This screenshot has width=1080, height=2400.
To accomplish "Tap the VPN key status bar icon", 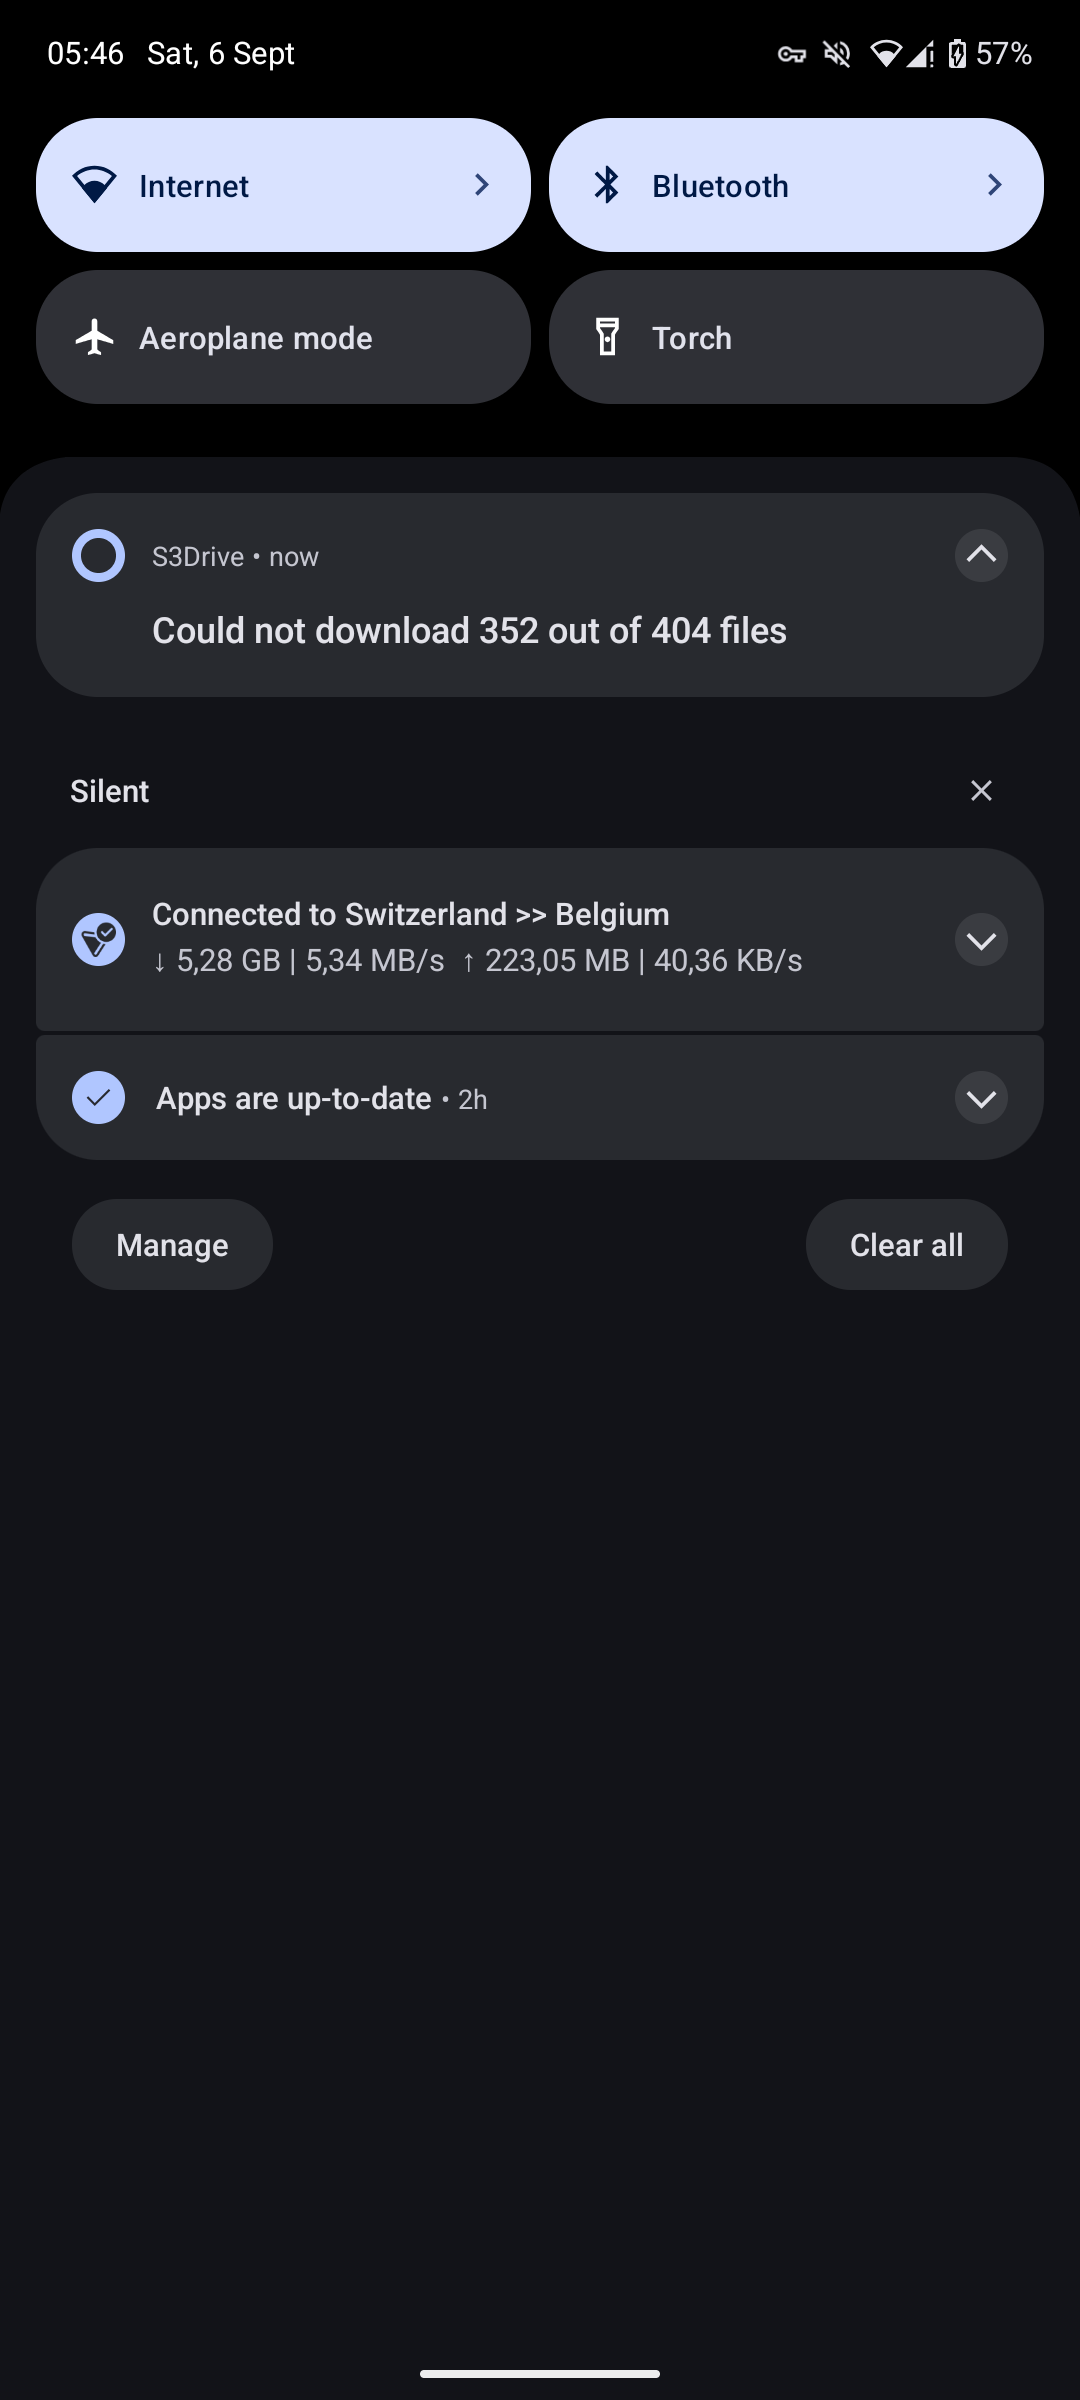I will (791, 54).
